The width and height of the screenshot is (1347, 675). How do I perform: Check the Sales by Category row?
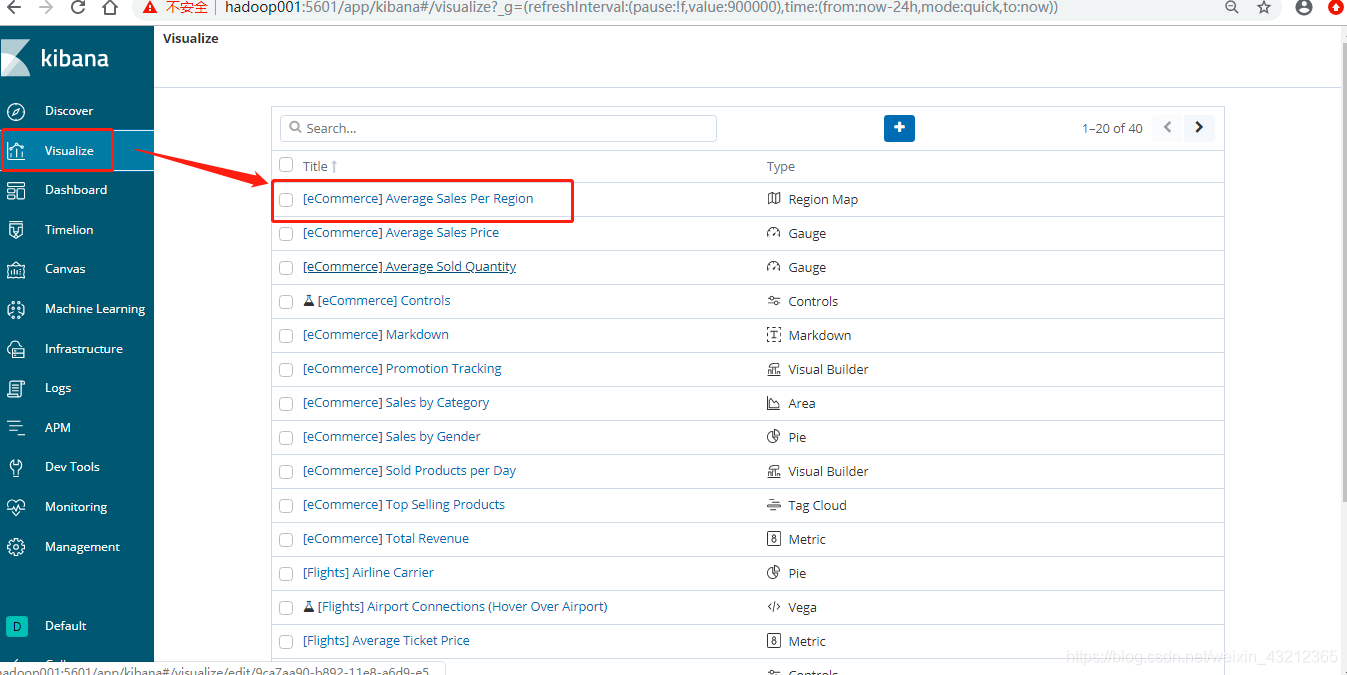tap(286, 404)
